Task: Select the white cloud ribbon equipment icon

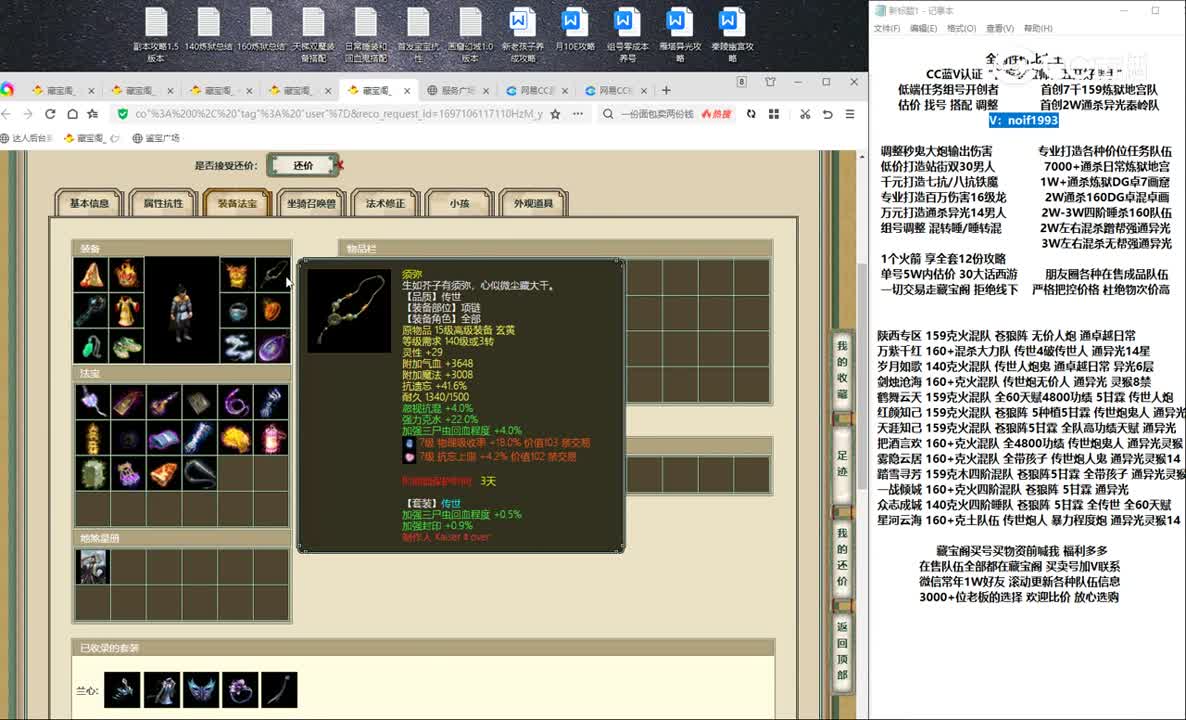Action: click(x=238, y=346)
